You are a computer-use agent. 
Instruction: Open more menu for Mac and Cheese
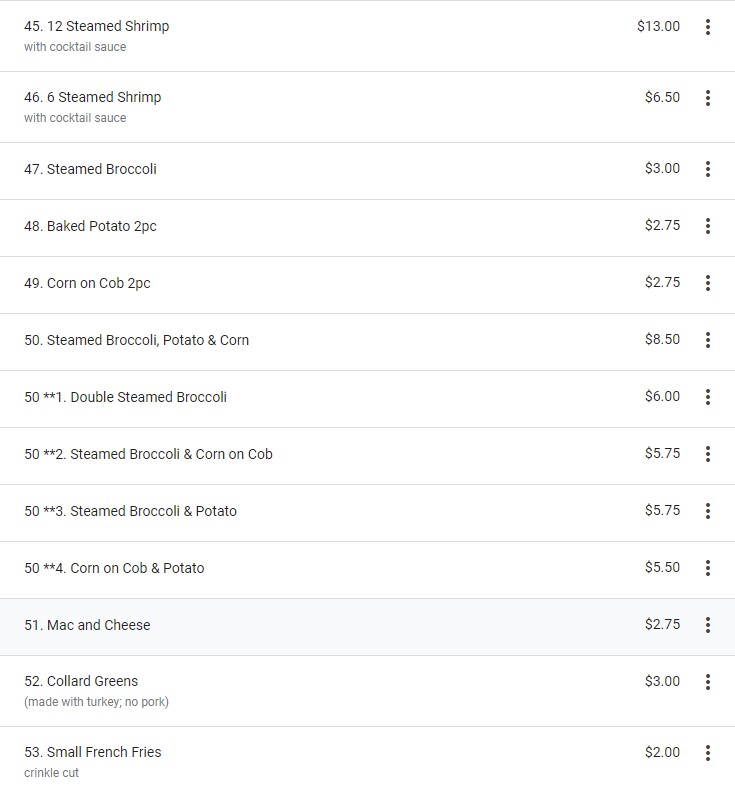708,625
